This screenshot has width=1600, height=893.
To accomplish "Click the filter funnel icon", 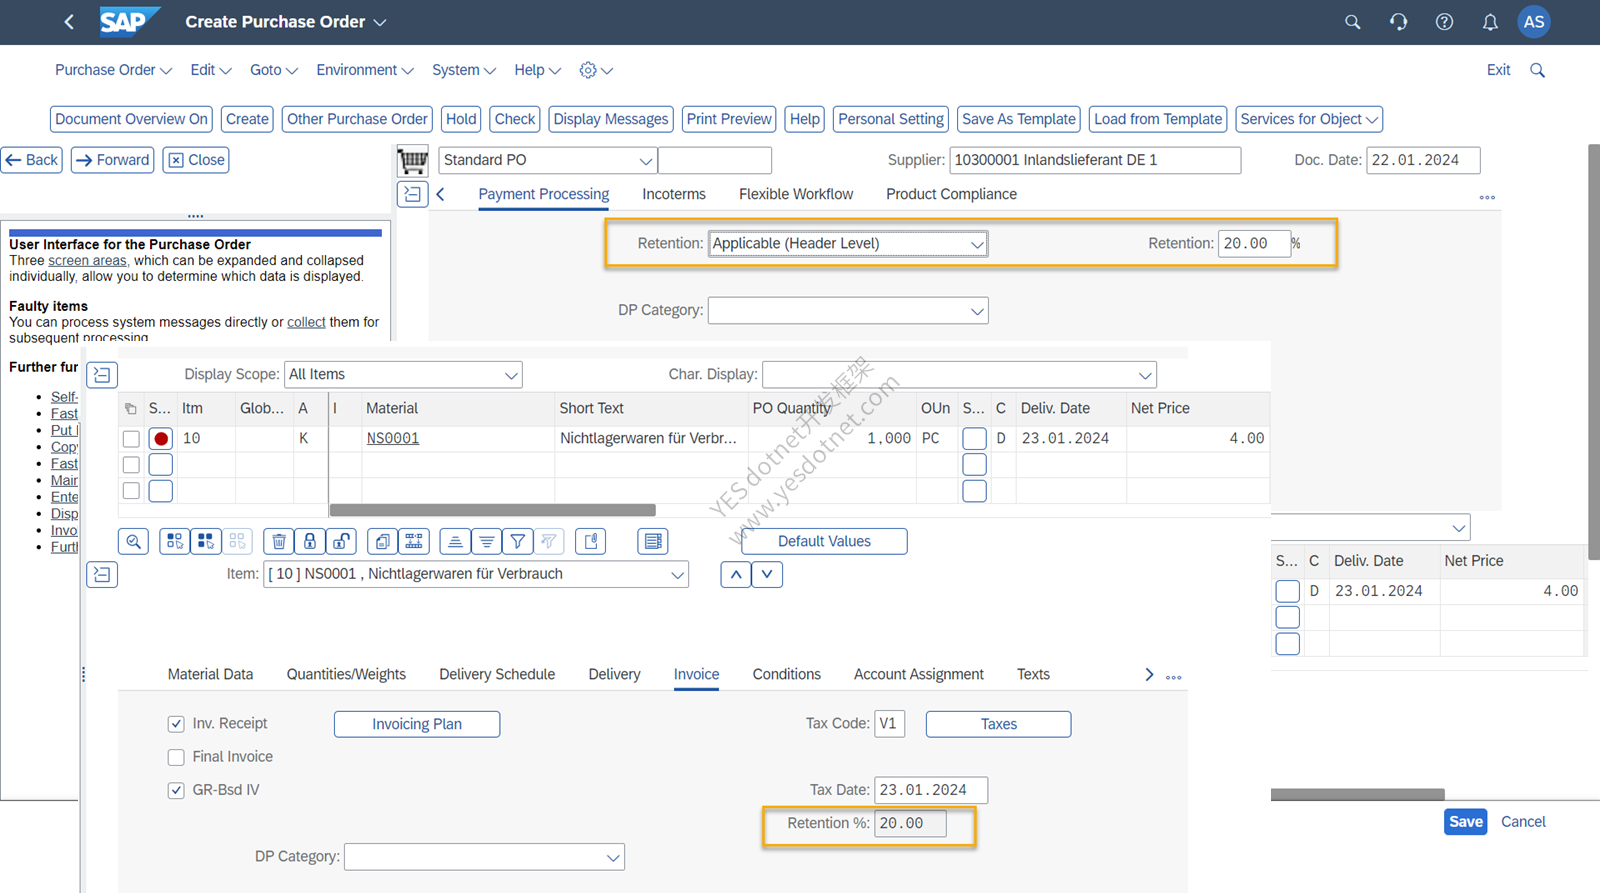I will click(x=517, y=541).
